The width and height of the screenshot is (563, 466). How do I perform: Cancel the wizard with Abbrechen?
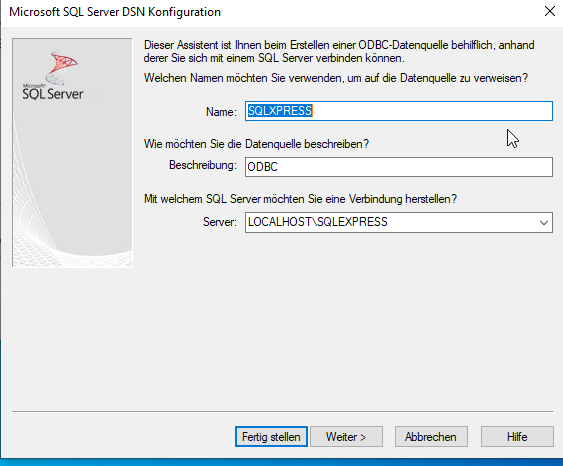pyautogui.click(x=431, y=437)
